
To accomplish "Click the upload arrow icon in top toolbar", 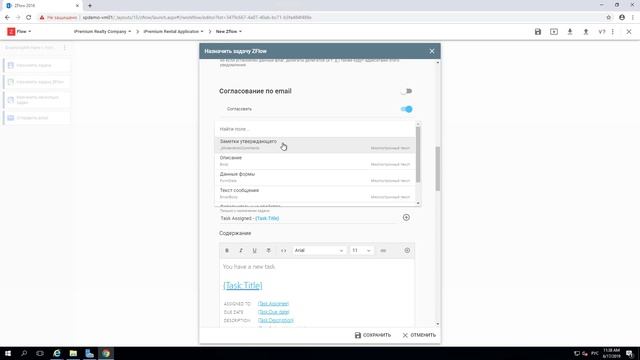I will pos(586,31).
